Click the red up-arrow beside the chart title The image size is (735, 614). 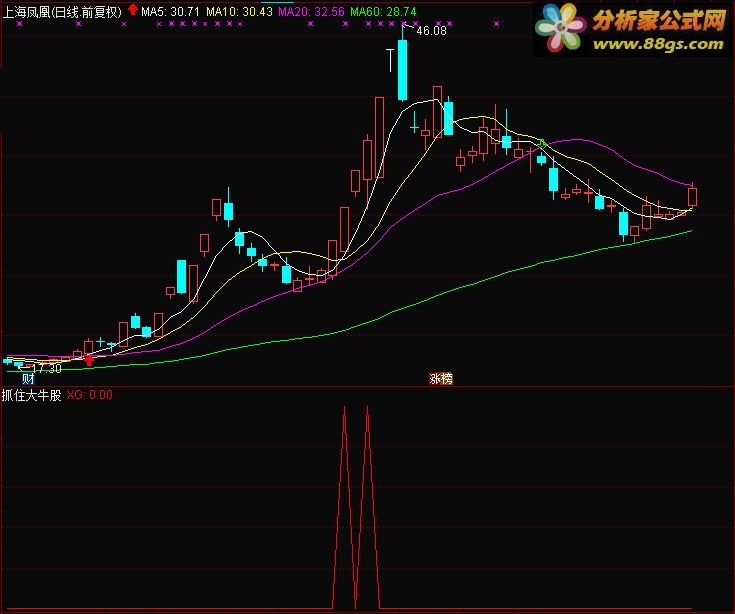pyautogui.click(x=133, y=9)
